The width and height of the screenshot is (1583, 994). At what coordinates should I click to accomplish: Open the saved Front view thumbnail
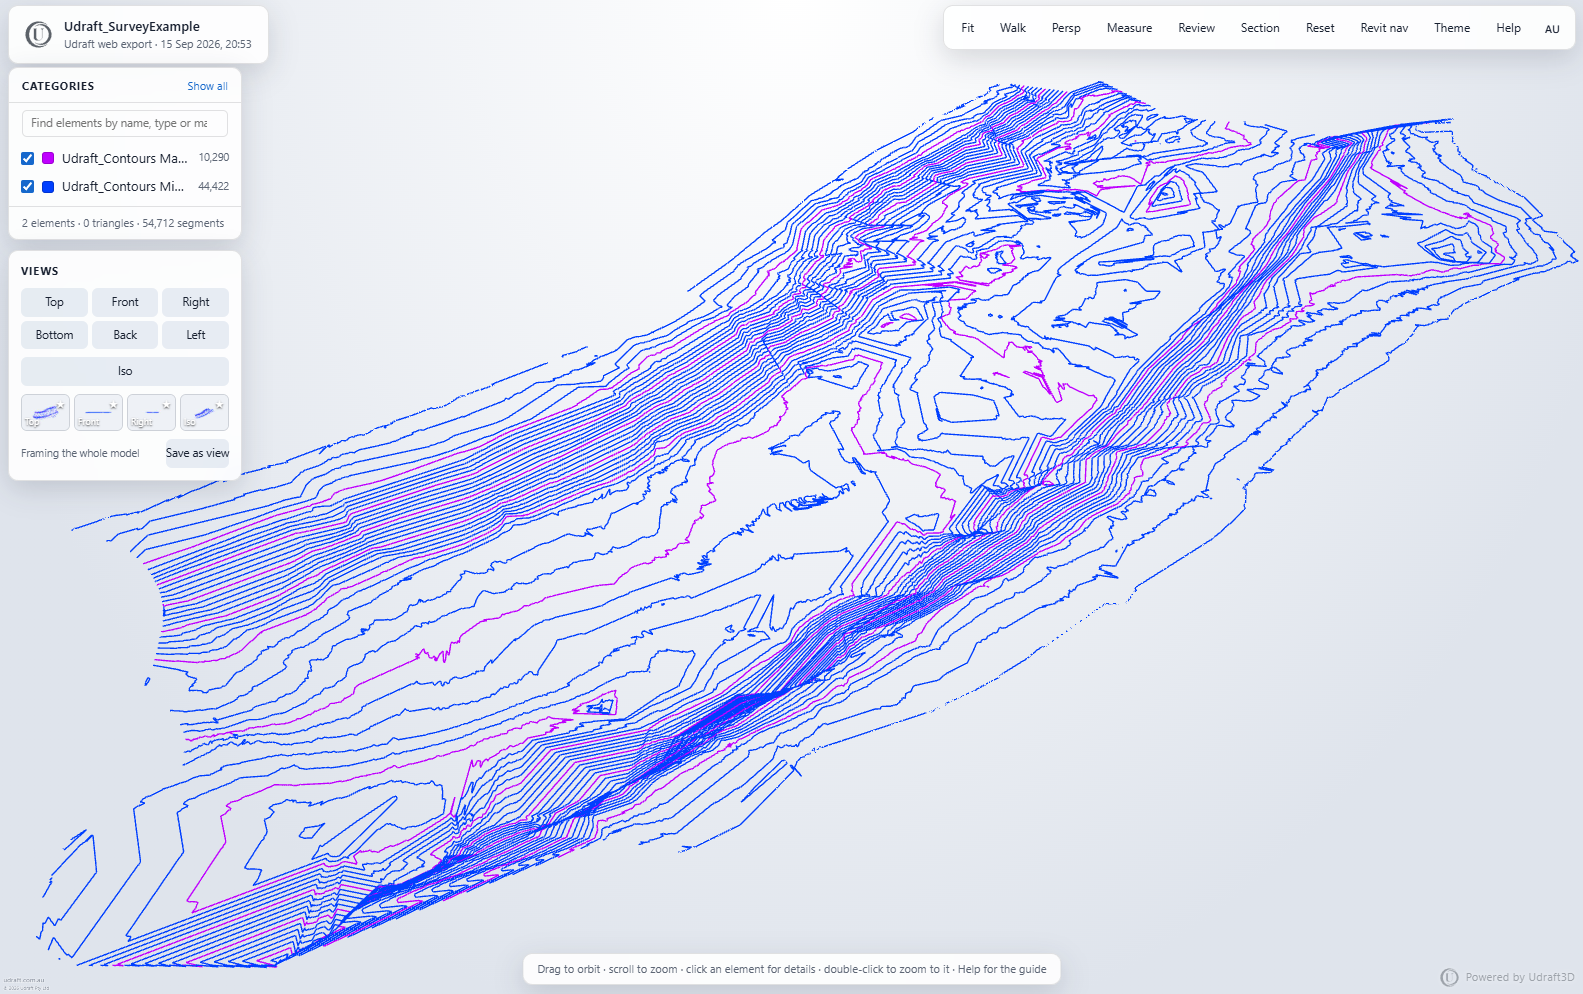point(98,413)
